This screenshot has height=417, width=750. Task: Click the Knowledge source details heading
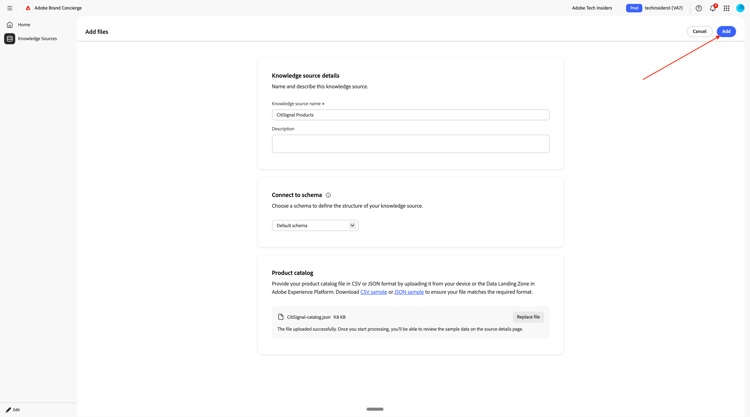pos(305,76)
